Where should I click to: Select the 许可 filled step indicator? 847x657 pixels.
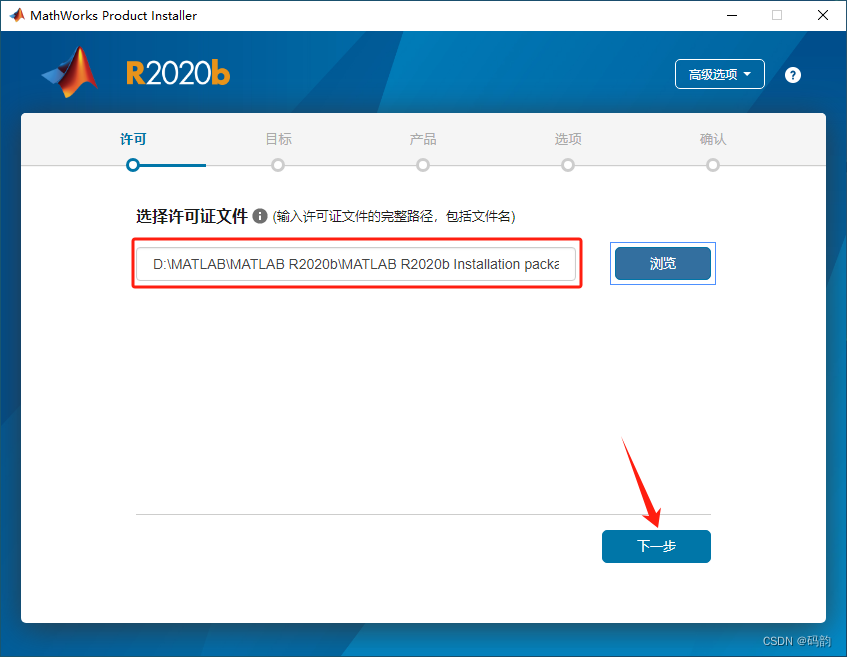[133, 164]
